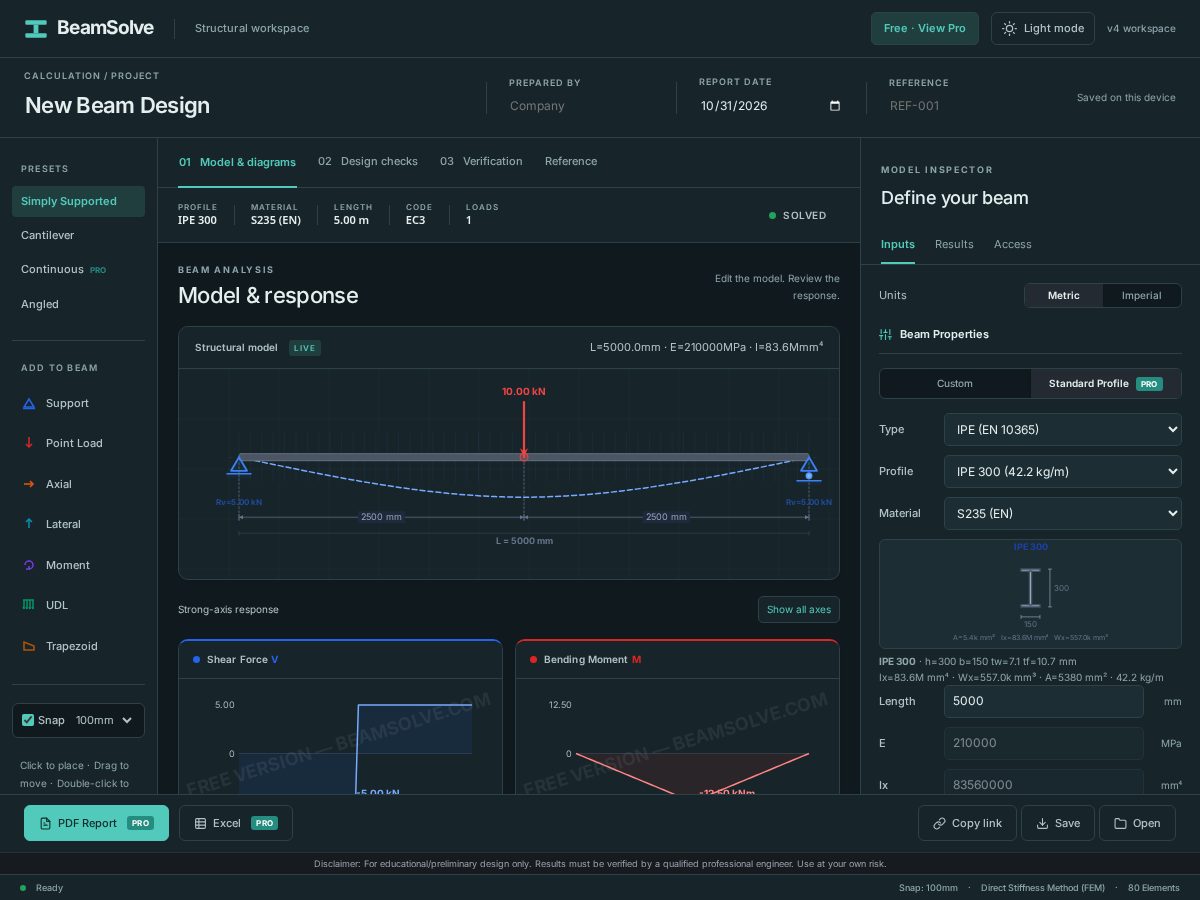Screen dimensions: 1200x900
Task: Open the 02 Design checks tab
Action: tap(368, 162)
